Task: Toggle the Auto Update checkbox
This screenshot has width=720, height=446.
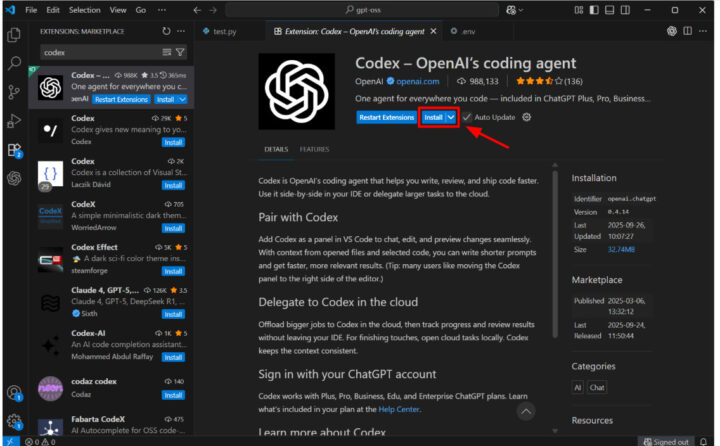Action: pyautogui.click(x=467, y=117)
